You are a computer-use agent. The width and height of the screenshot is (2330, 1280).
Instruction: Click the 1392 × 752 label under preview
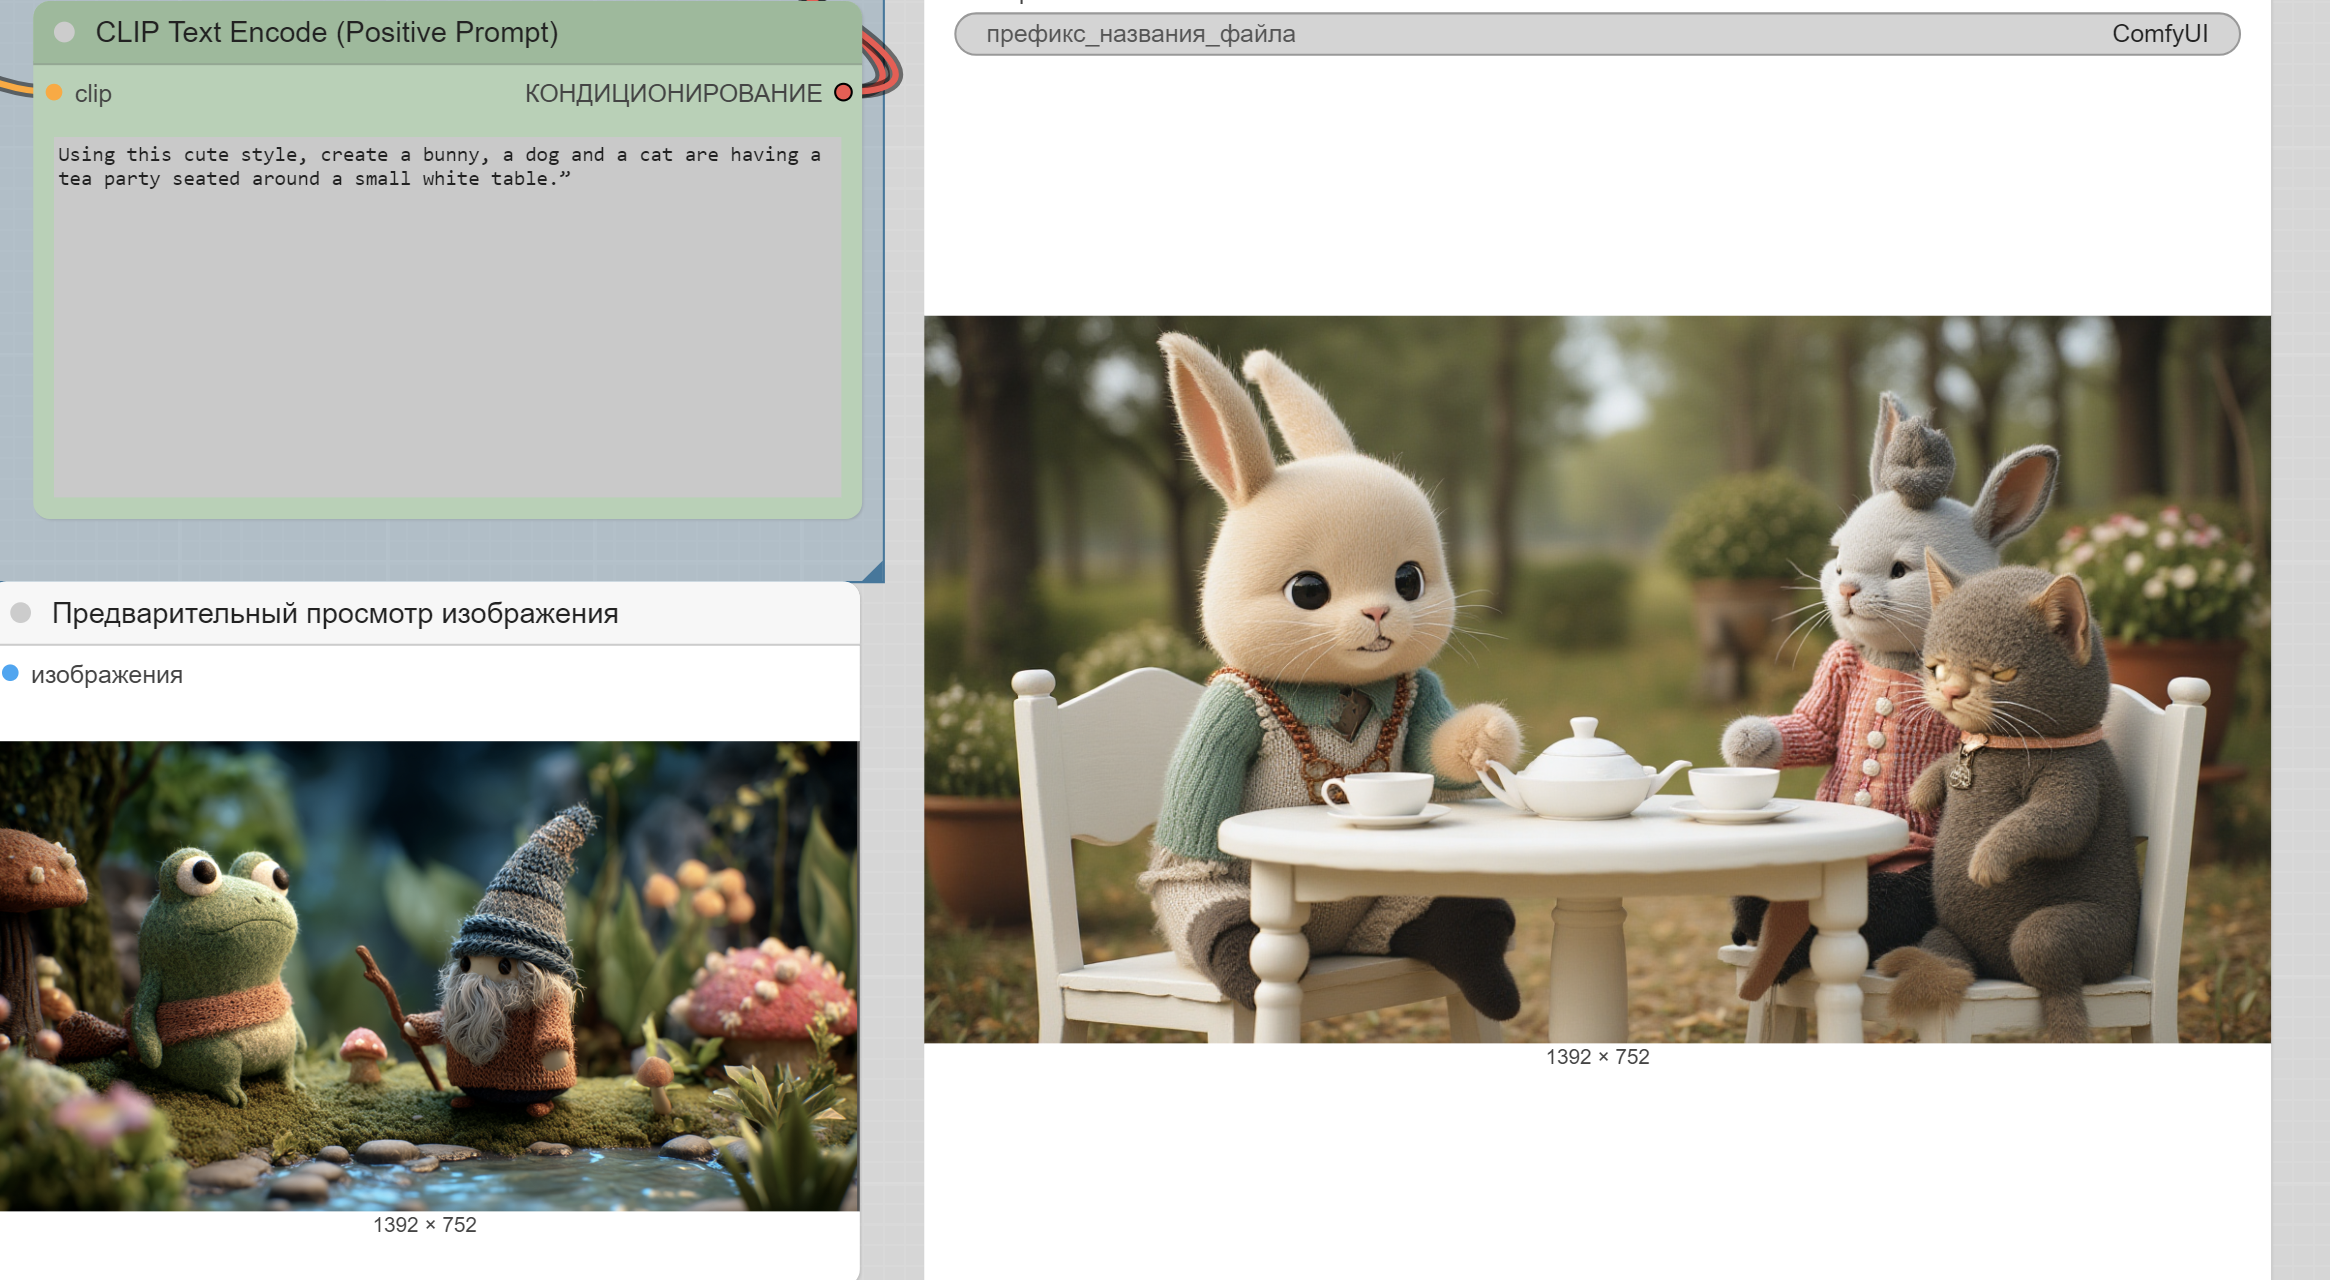[424, 1225]
